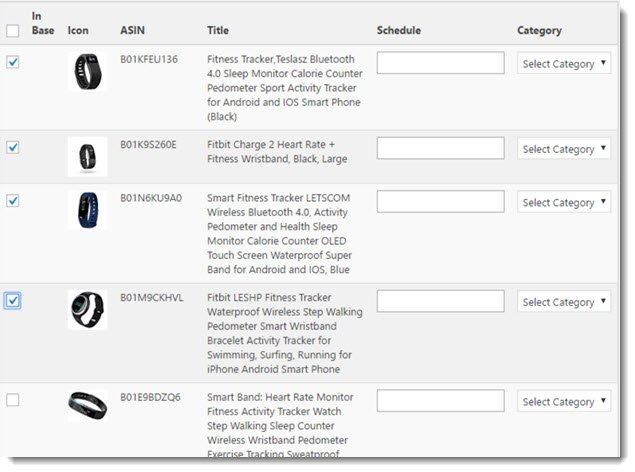Click the Smart Band: Heart Rate Monitor title
This screenshot has width=635, height=472.
[280, 425]
